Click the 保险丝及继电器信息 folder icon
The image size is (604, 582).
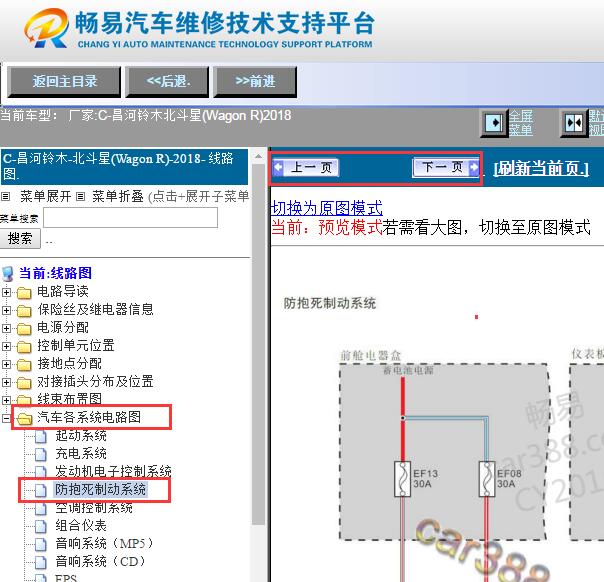(x=24, y=311)
